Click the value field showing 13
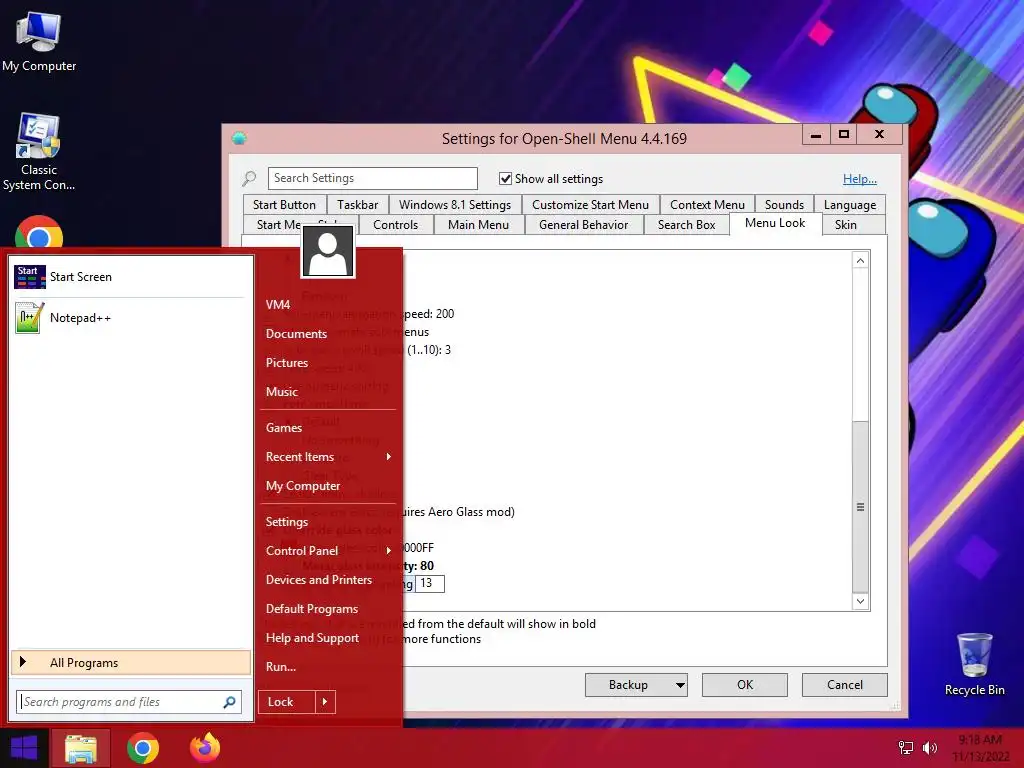This screenshot has width=1024, height=768. click(x=430, y=583)
